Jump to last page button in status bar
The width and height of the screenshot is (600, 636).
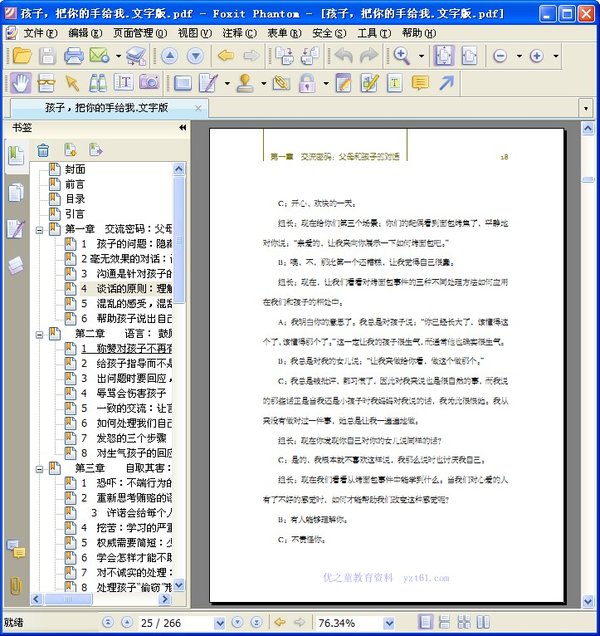point(256,622)
